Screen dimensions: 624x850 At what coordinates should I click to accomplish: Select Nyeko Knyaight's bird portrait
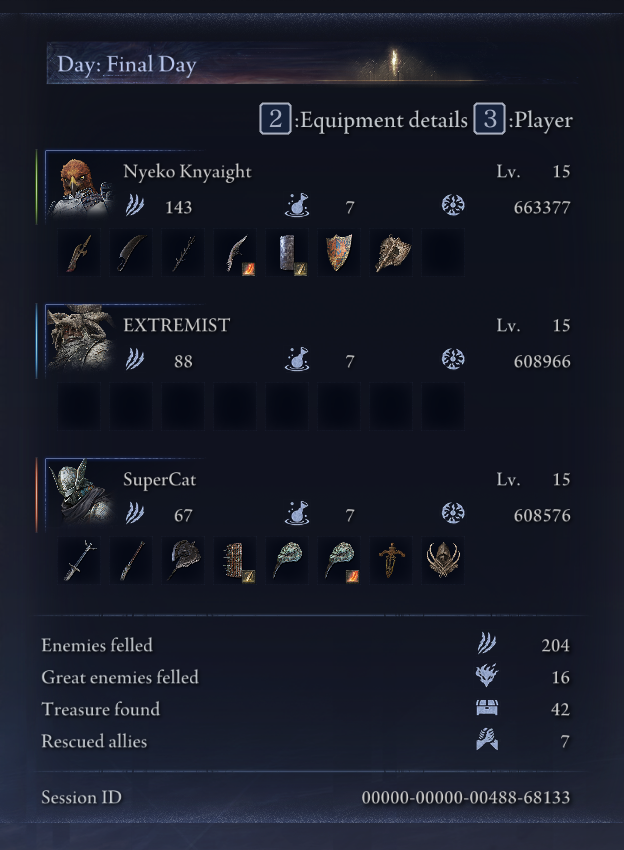(x=81, y=186)
